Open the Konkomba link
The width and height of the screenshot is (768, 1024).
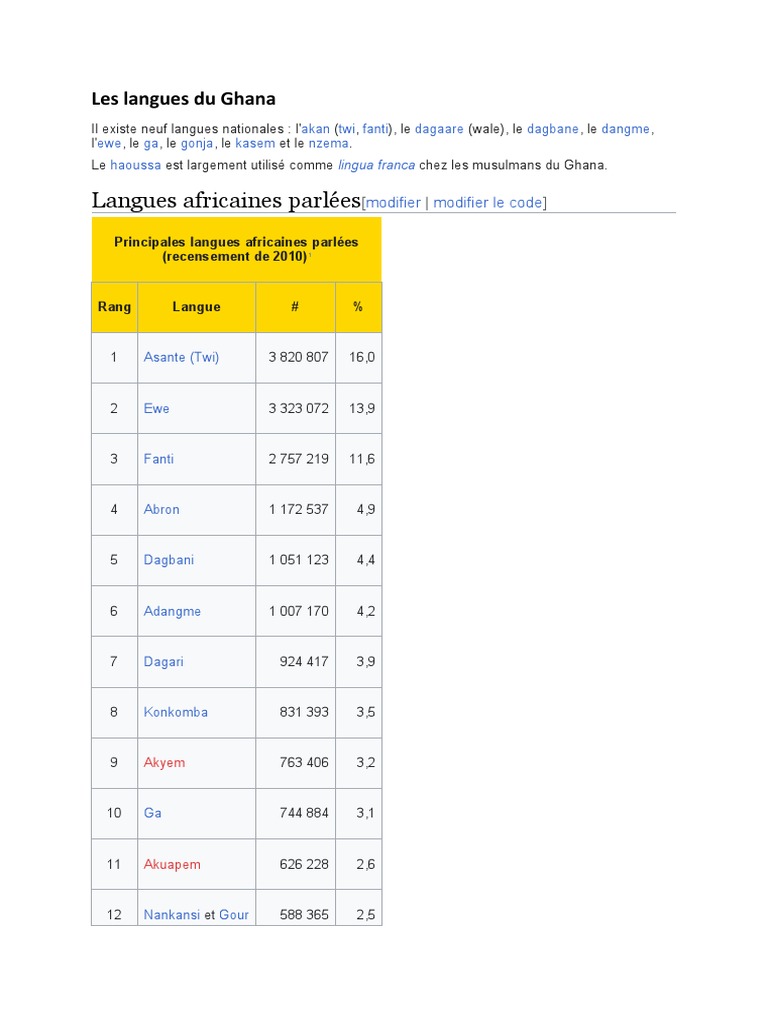pyautogui.click(x=176, y=712)
